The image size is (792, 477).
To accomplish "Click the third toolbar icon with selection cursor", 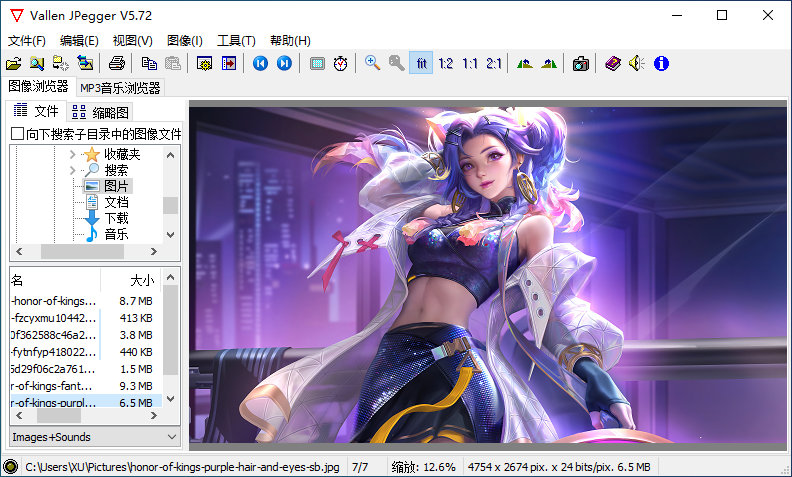I will [61, 64].
